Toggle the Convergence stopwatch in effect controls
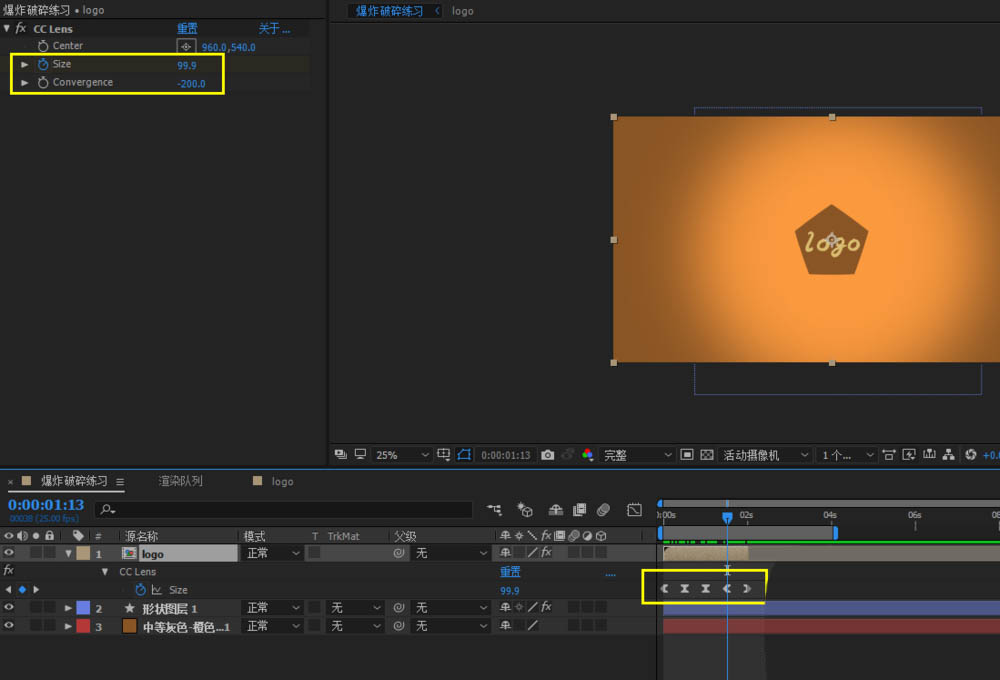 (x=43, y=83)
